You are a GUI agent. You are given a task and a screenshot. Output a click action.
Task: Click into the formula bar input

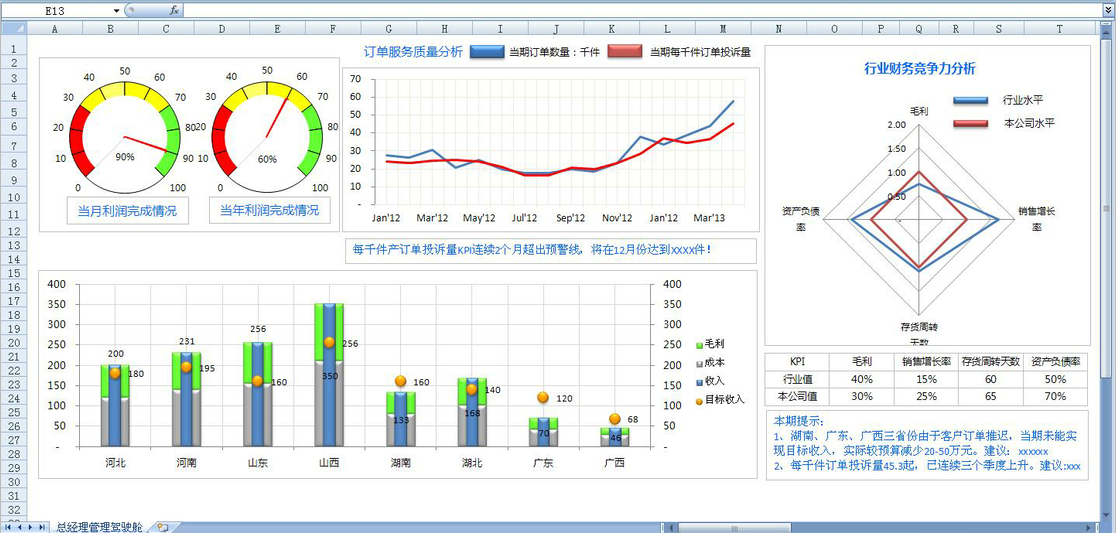point(641,11)
